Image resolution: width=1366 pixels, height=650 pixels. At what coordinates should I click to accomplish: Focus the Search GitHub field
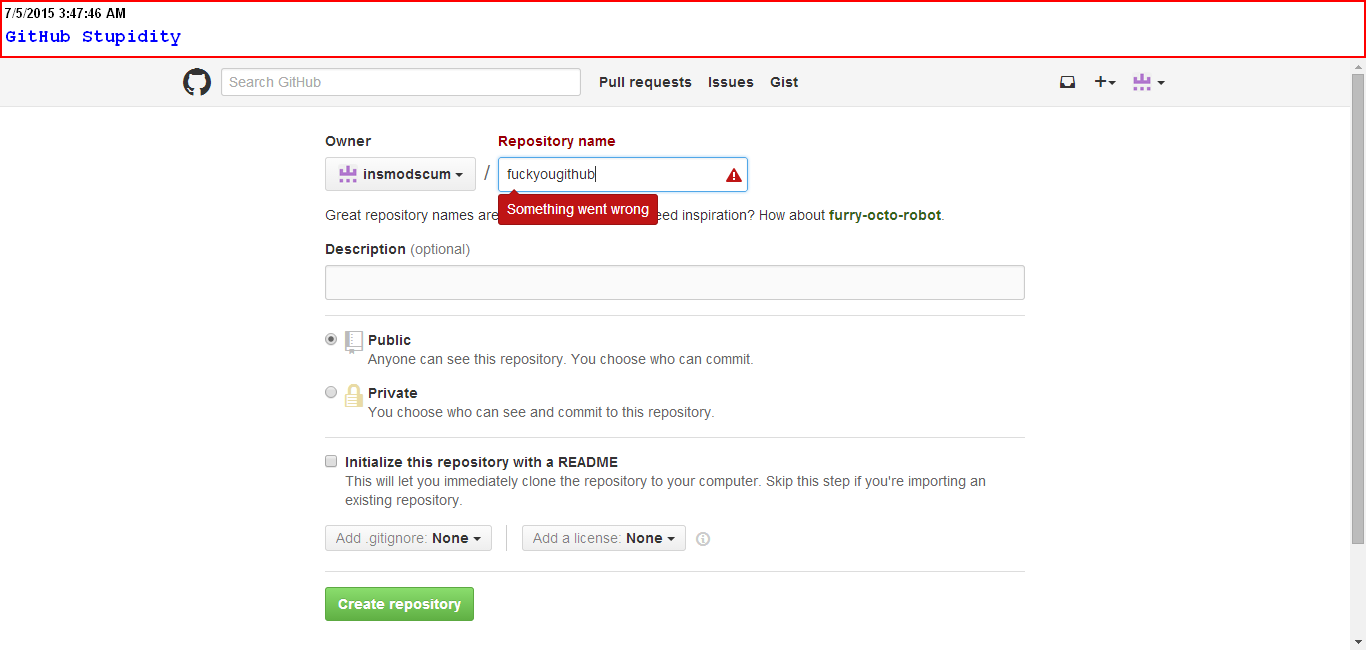tap(401, 82)
